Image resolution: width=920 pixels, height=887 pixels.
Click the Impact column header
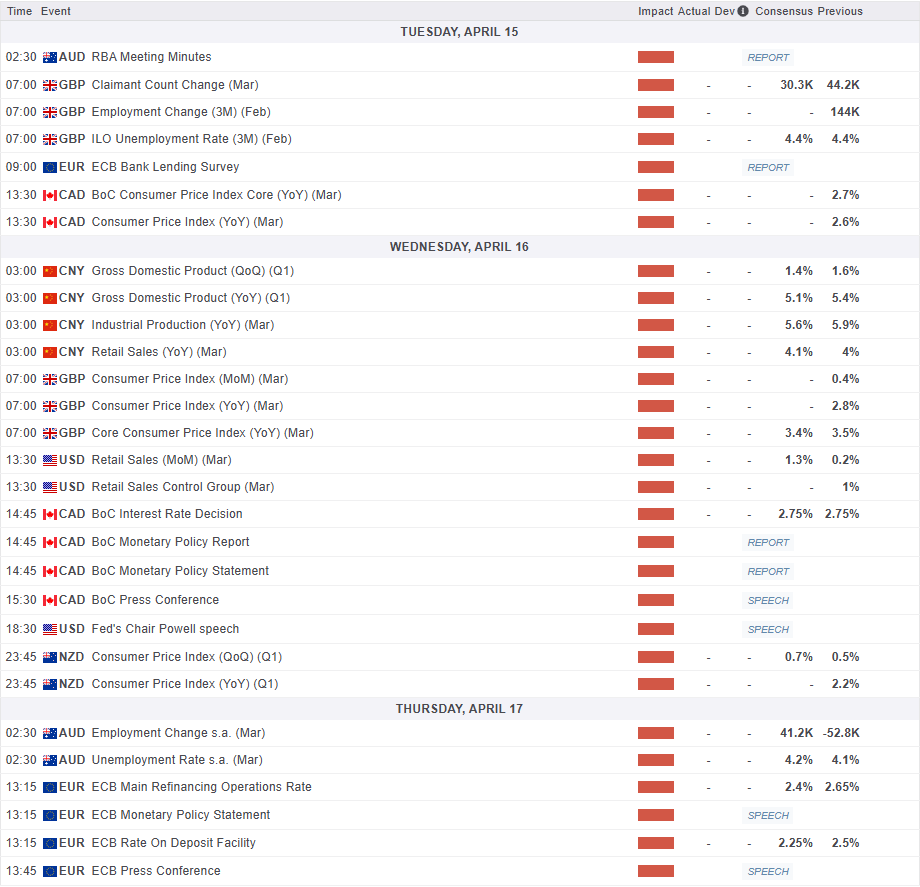coord(655,11)
